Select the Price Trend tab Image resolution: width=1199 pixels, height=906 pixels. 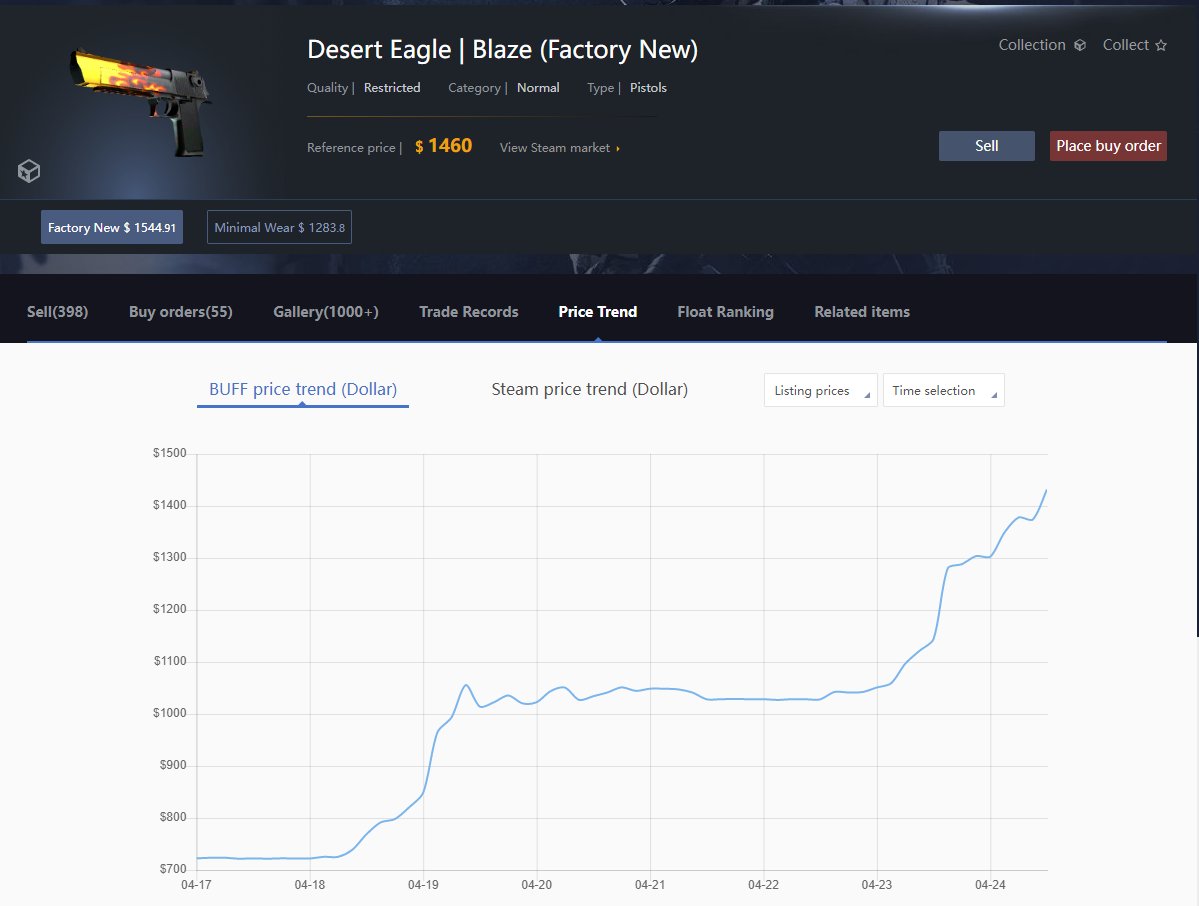tap(597, 312)
